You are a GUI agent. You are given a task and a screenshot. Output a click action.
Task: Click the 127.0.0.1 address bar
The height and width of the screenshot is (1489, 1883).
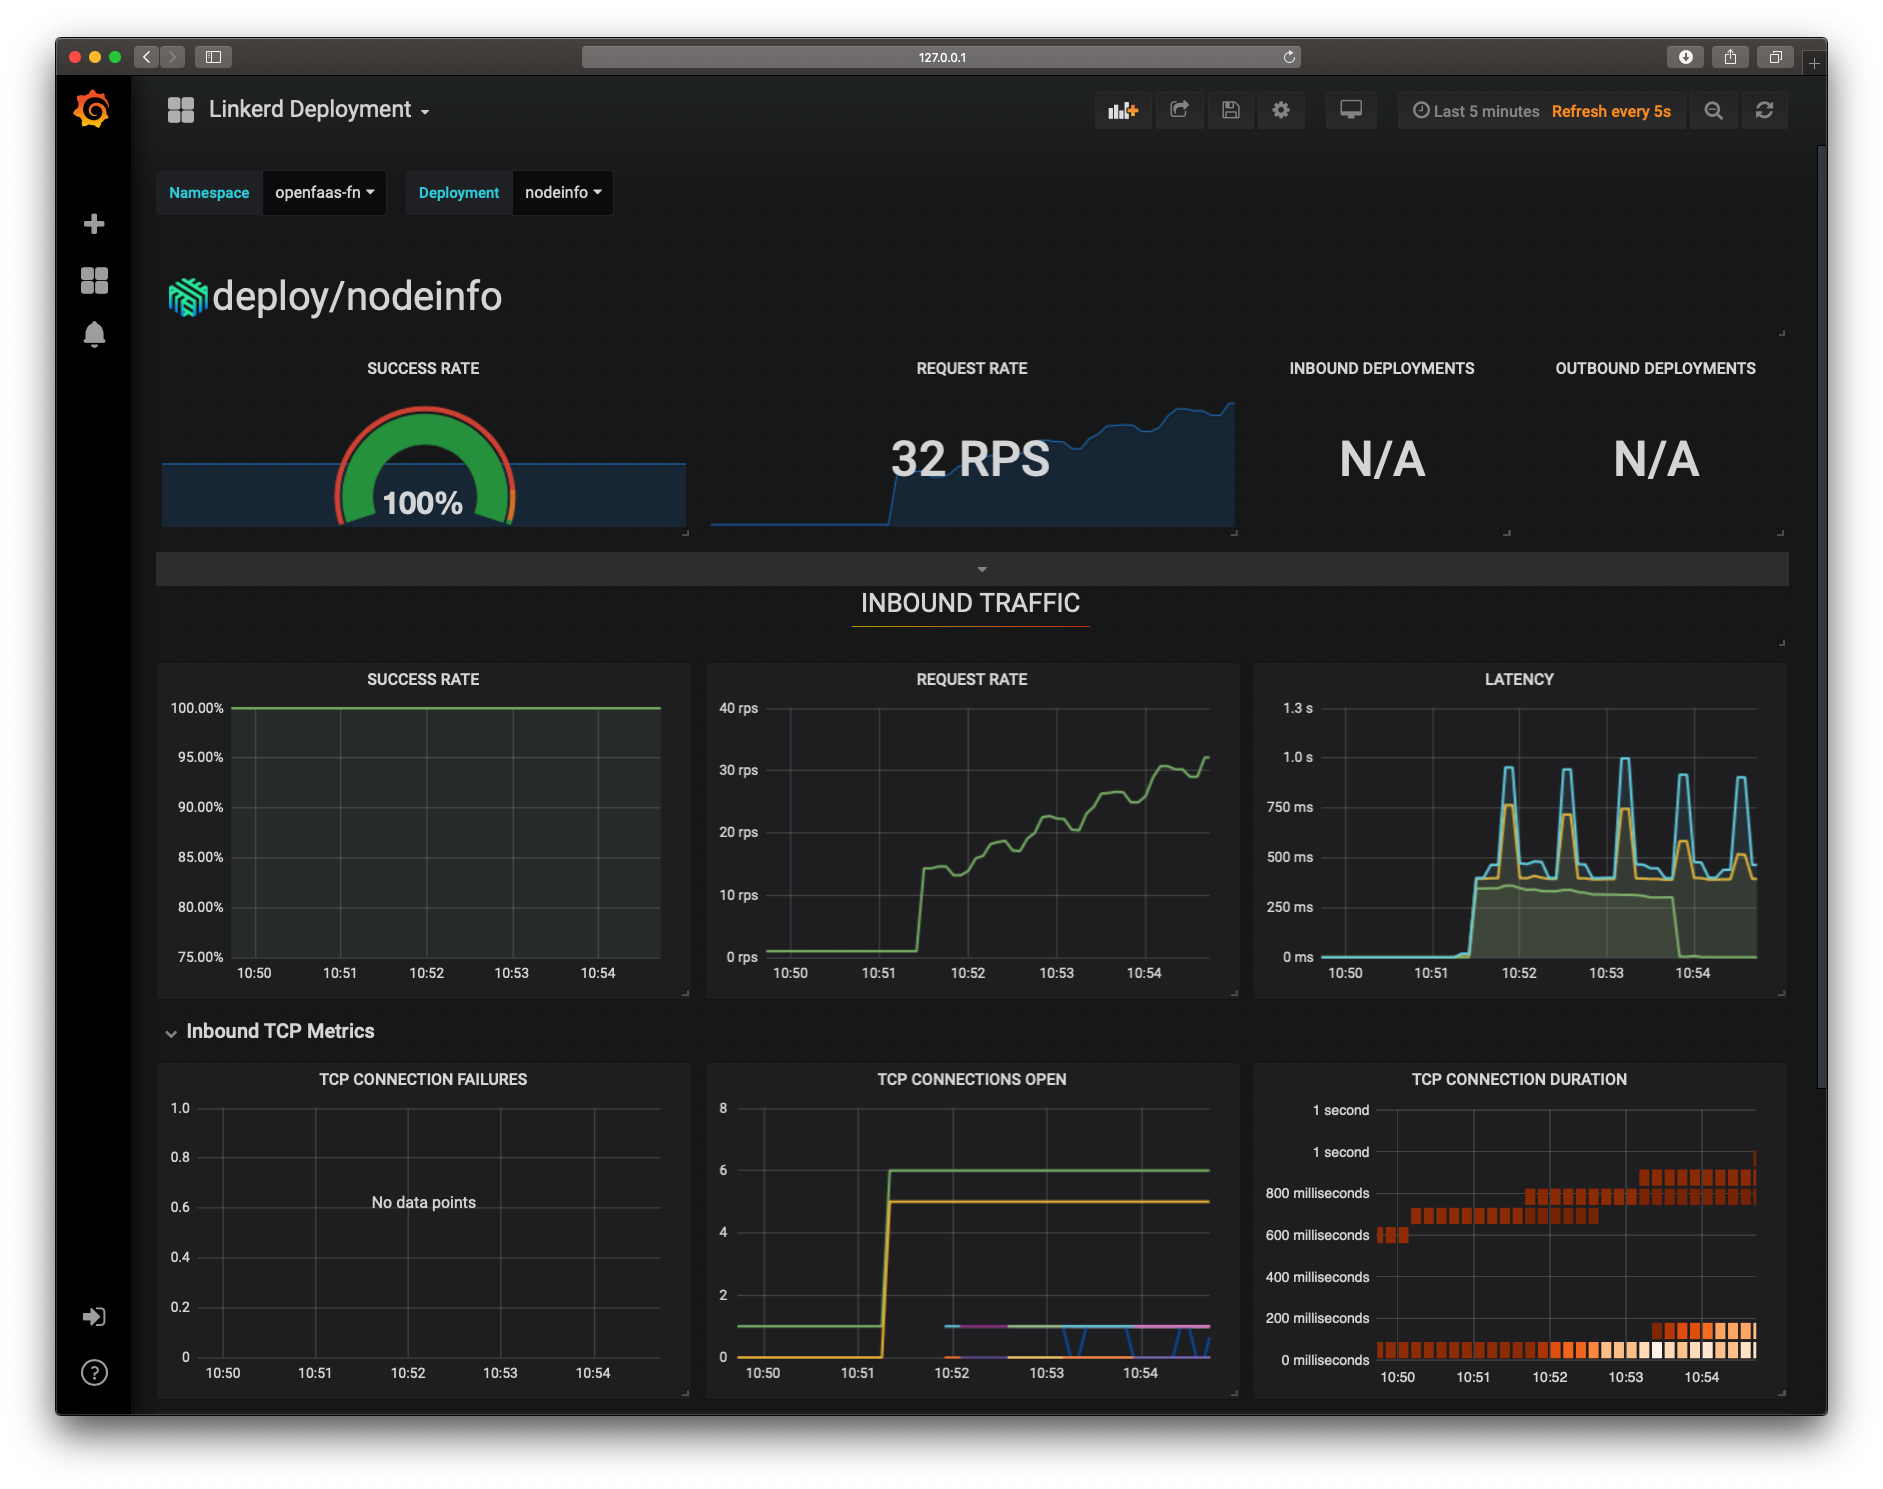click(941, 57)
